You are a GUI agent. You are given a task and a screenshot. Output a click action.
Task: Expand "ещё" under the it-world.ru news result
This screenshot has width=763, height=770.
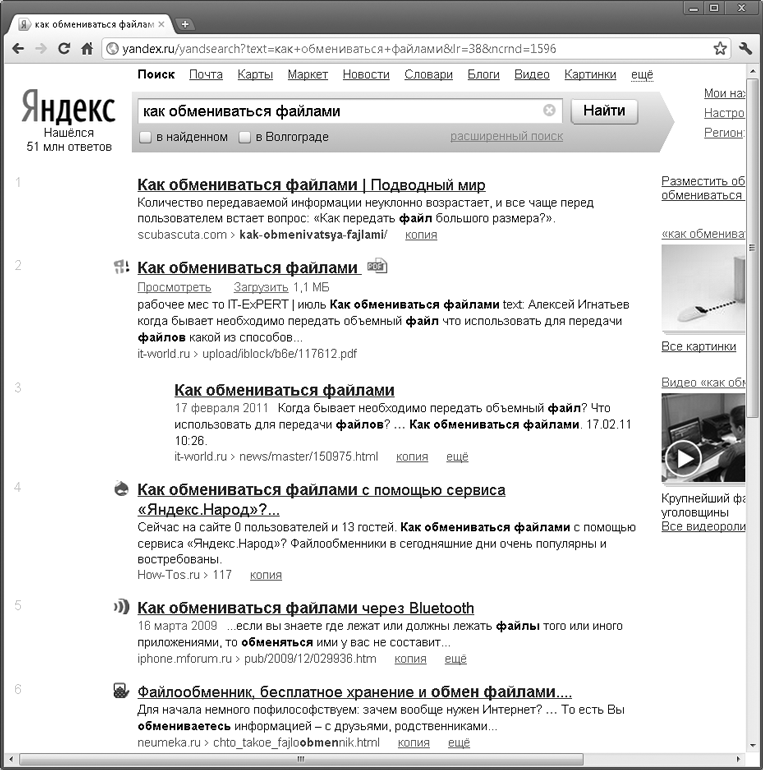pyautogui.click(x=457, y=457)
